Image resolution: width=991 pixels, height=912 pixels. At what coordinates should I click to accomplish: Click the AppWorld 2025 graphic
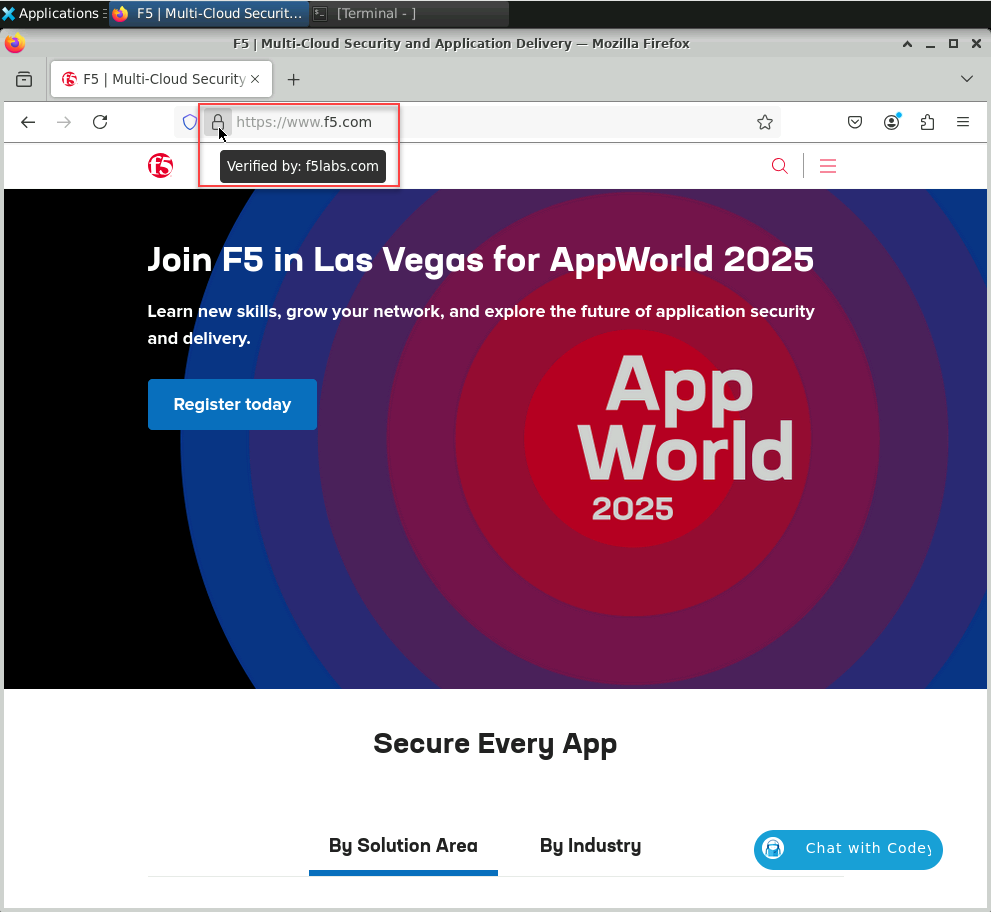coord(685,436)
